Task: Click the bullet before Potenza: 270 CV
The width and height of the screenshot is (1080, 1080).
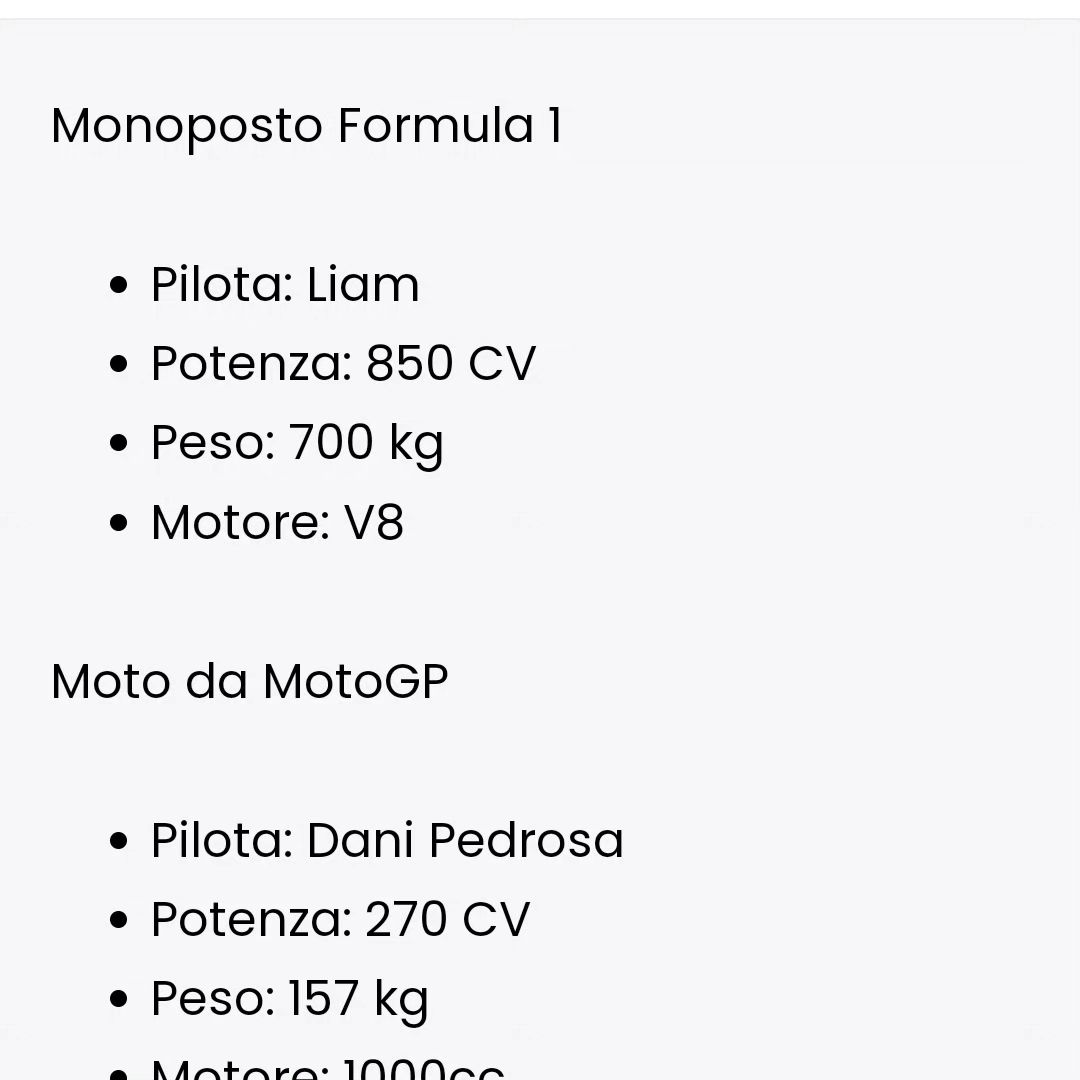Action: coord(118,920)
